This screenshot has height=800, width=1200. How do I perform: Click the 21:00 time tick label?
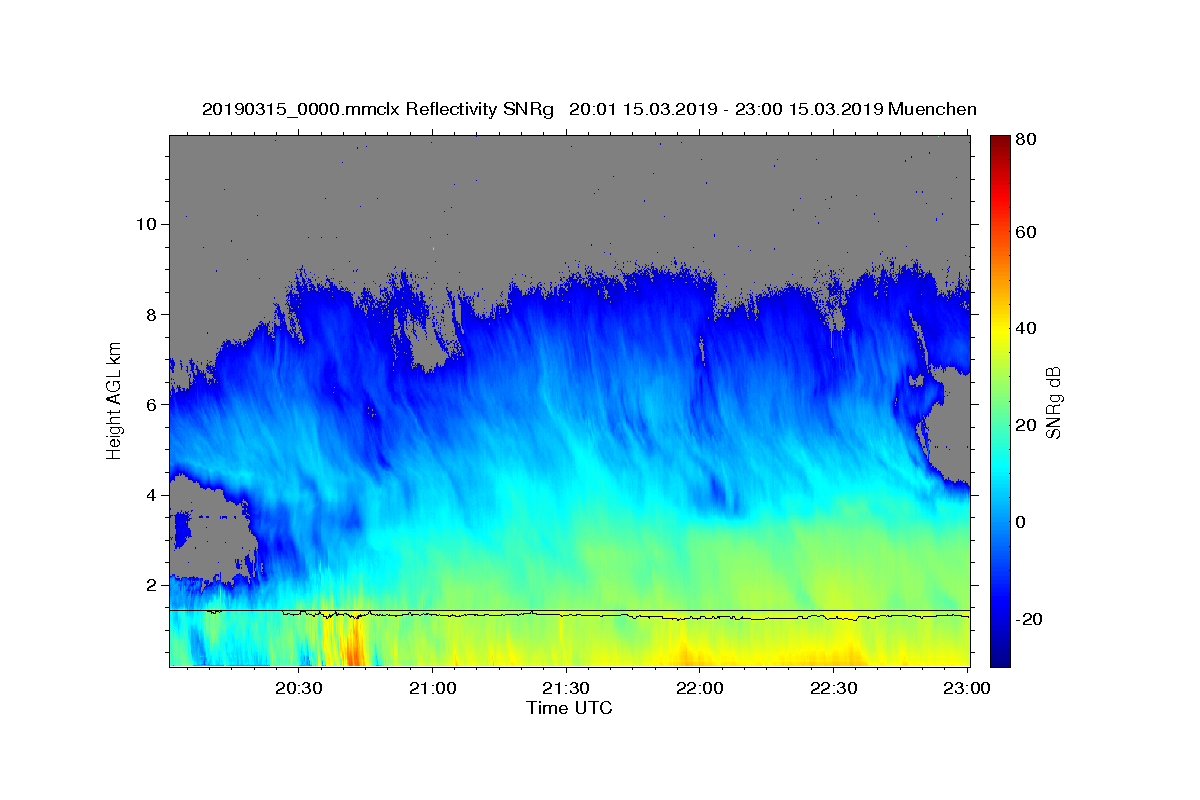click(x=433, y=688)
